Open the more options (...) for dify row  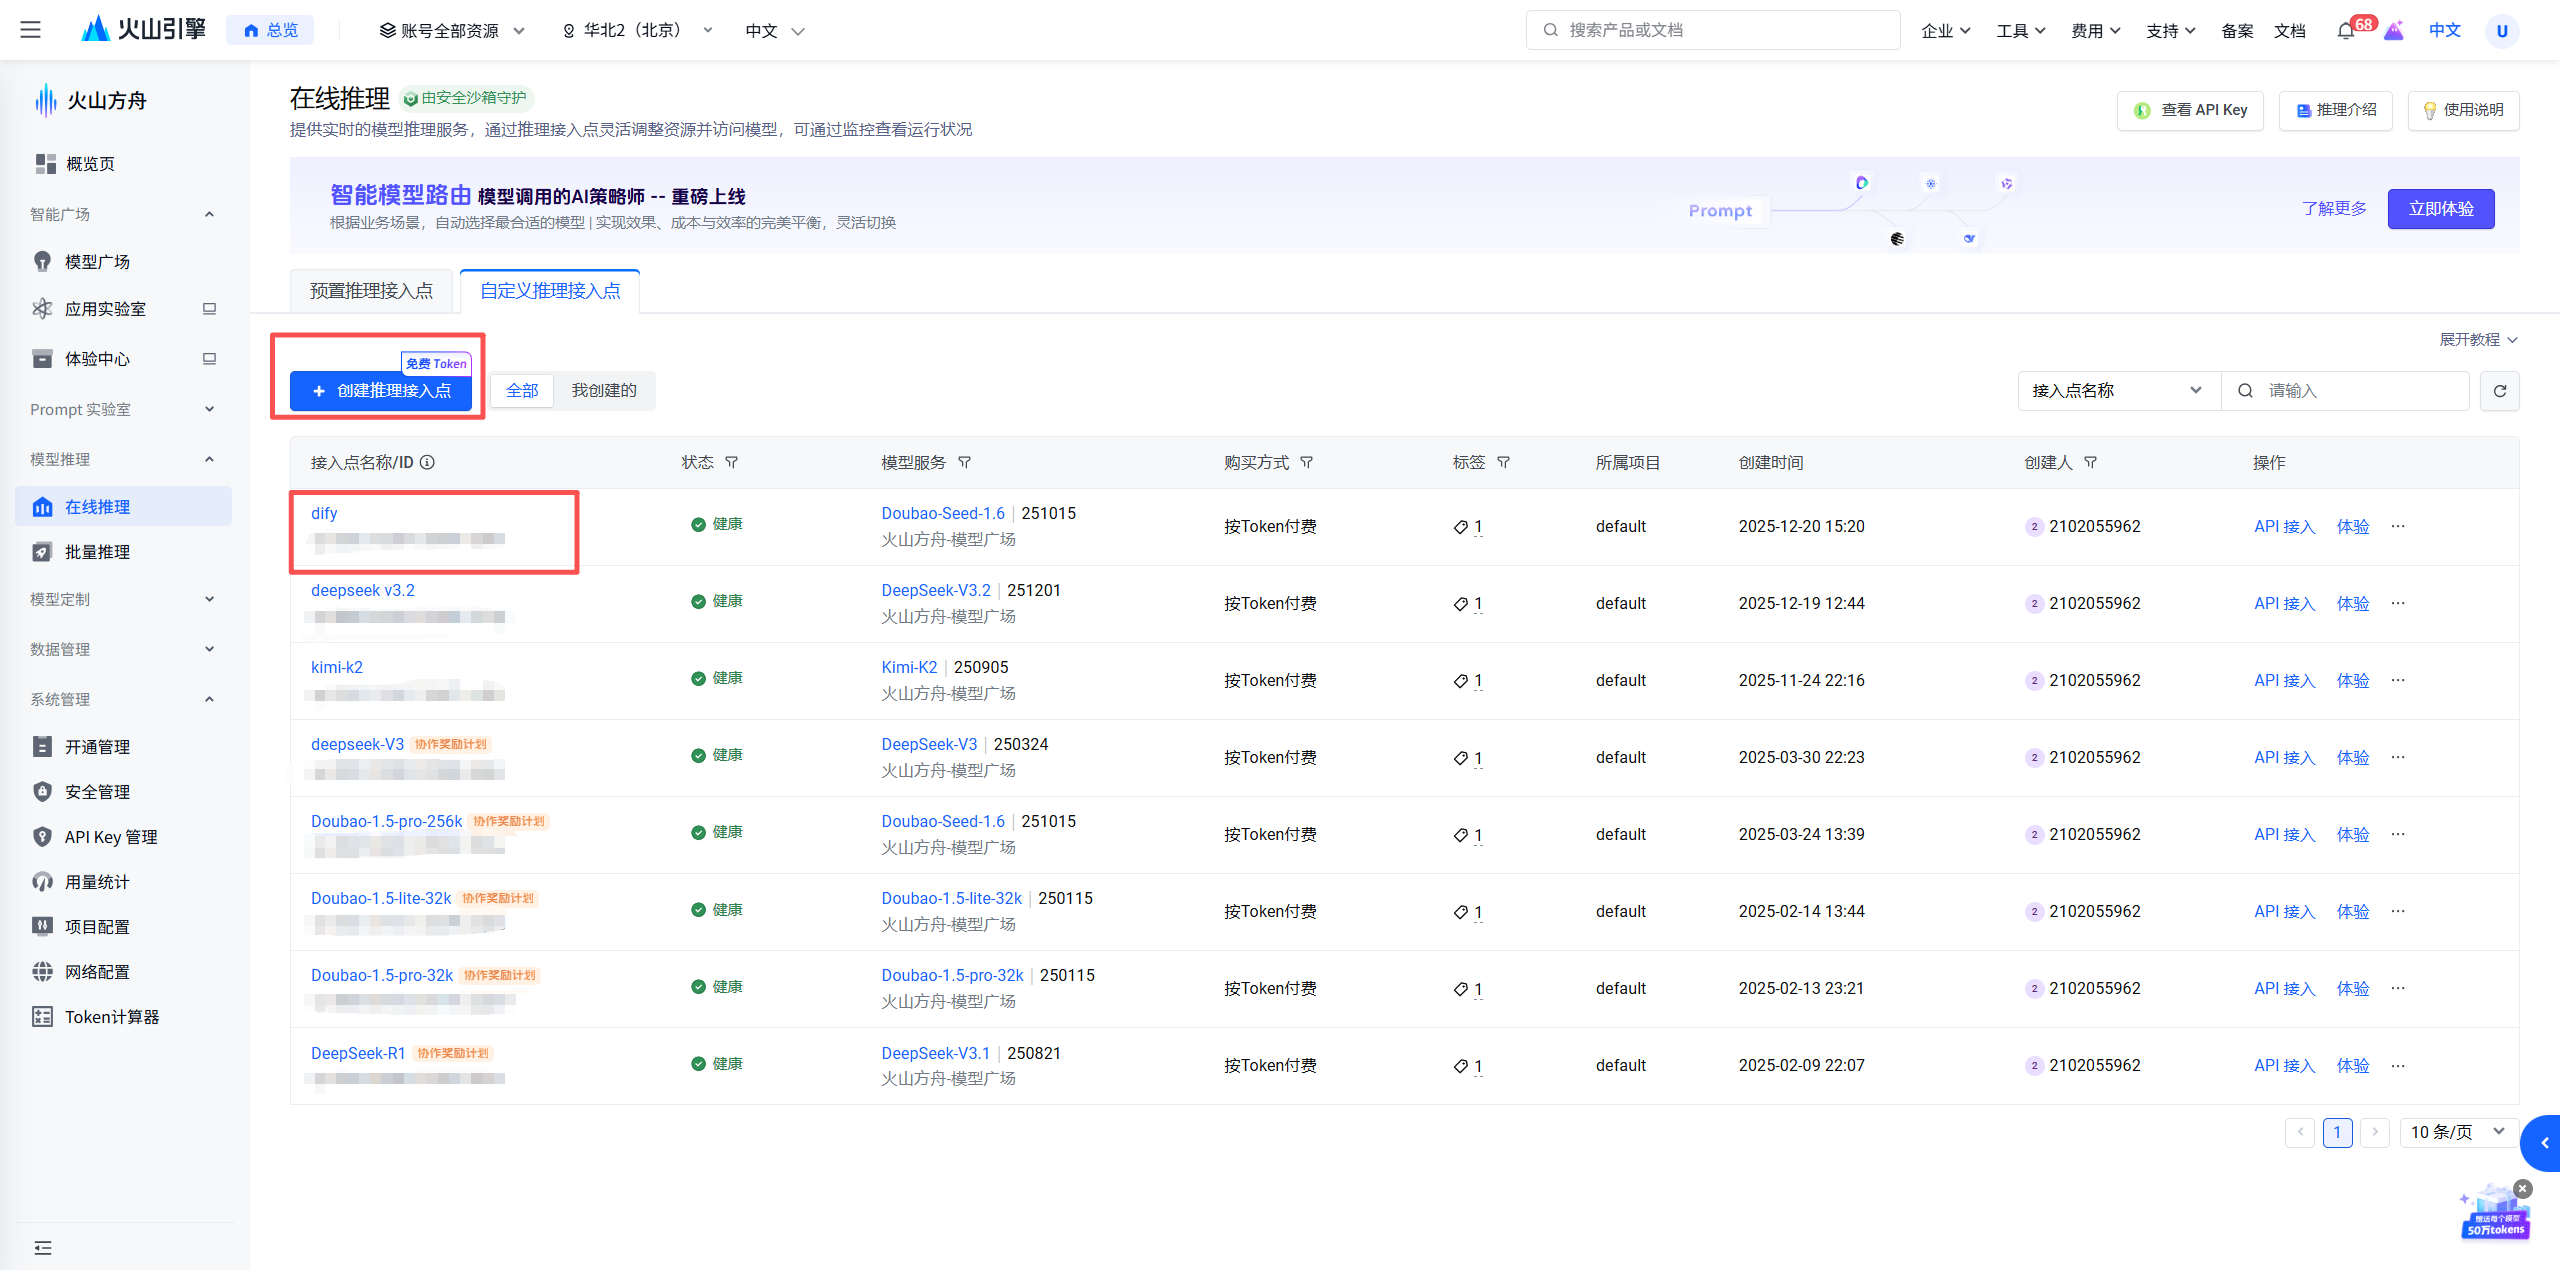tap(2398, 526)
